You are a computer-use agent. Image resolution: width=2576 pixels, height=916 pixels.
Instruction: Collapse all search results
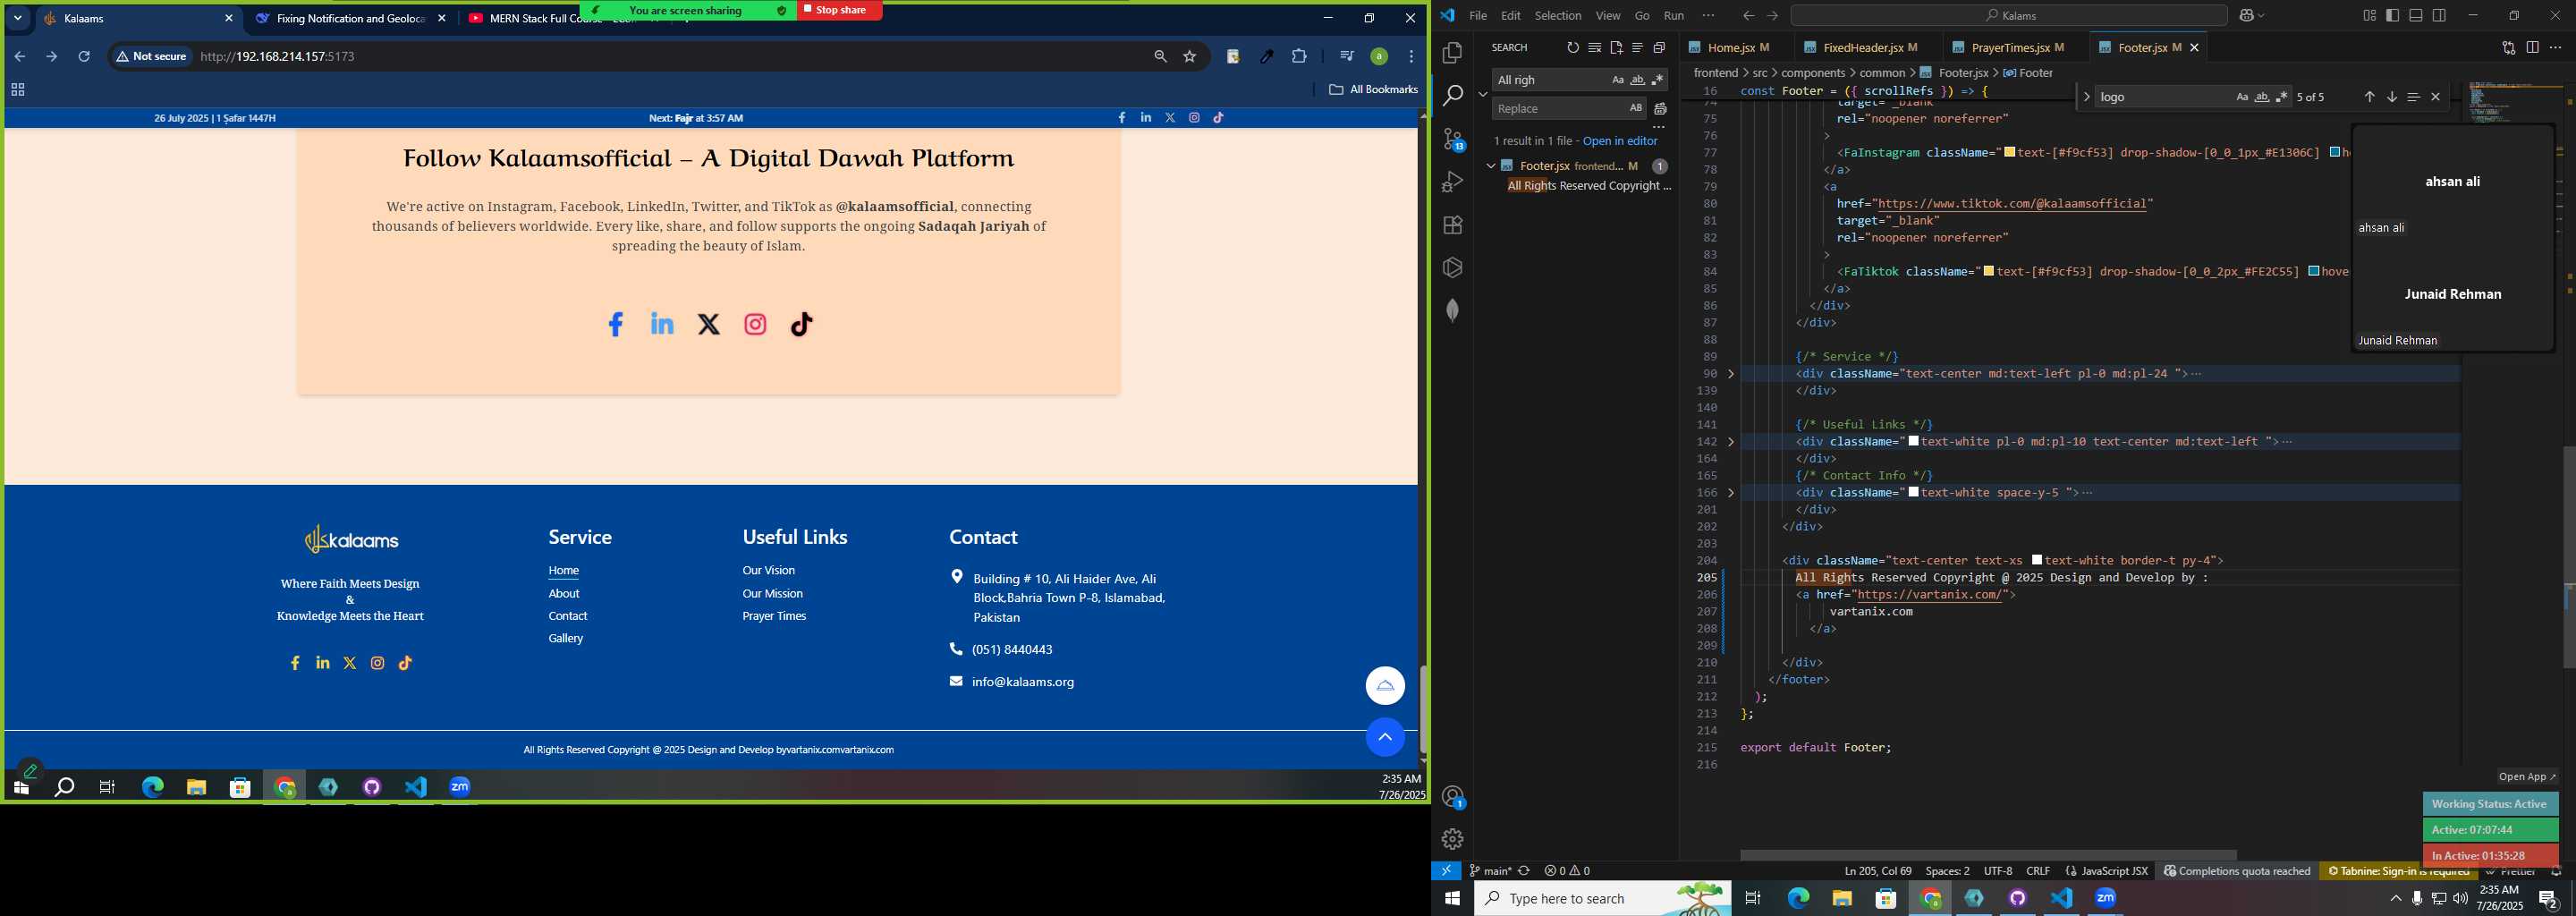pos(1659,48)
